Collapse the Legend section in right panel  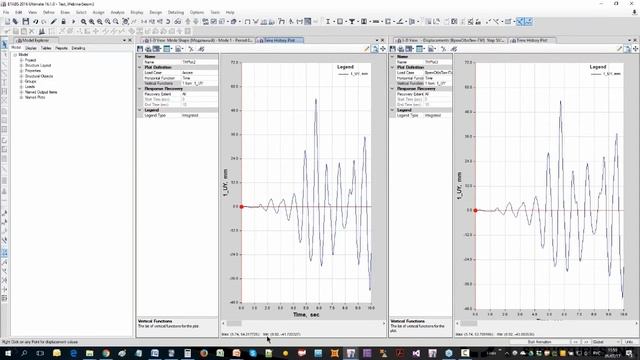coord(393,110)
